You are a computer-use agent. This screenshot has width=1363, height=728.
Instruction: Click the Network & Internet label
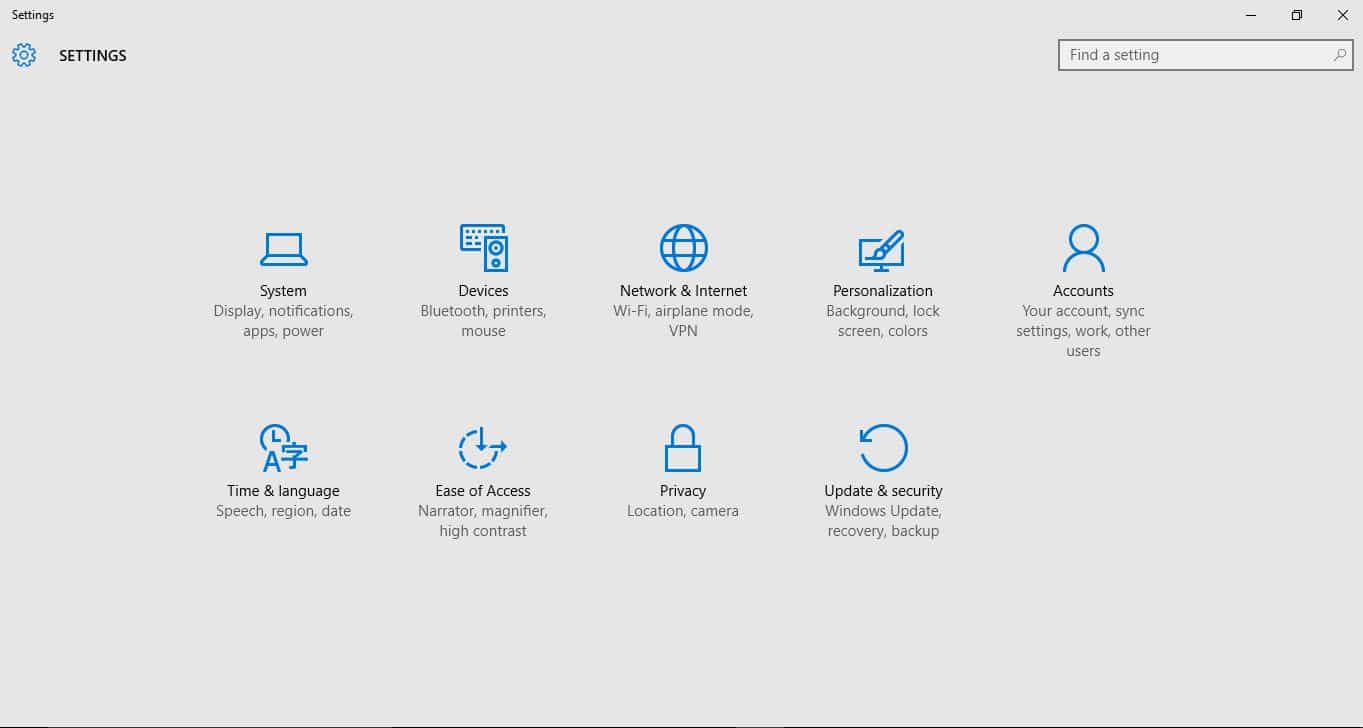point(683,291)
